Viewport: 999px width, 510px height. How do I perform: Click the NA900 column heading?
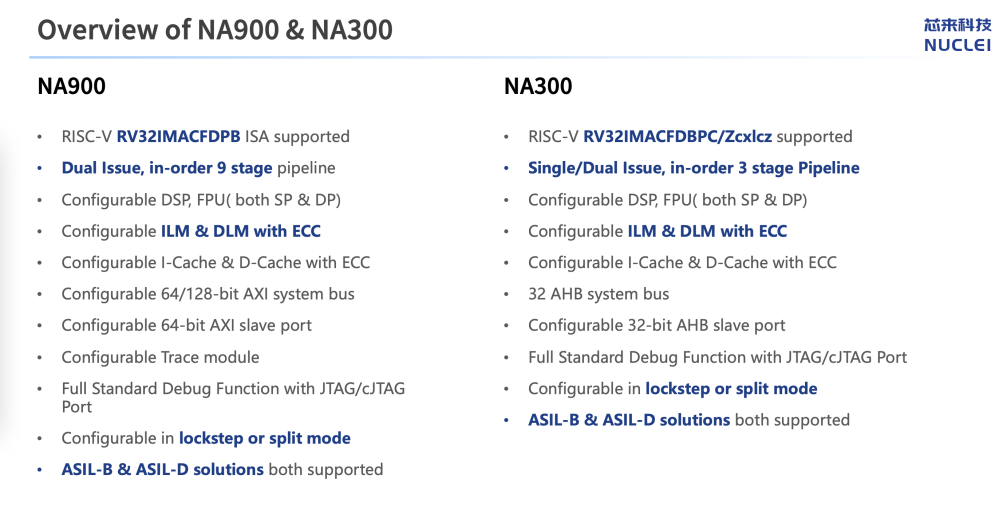point(71,86)
